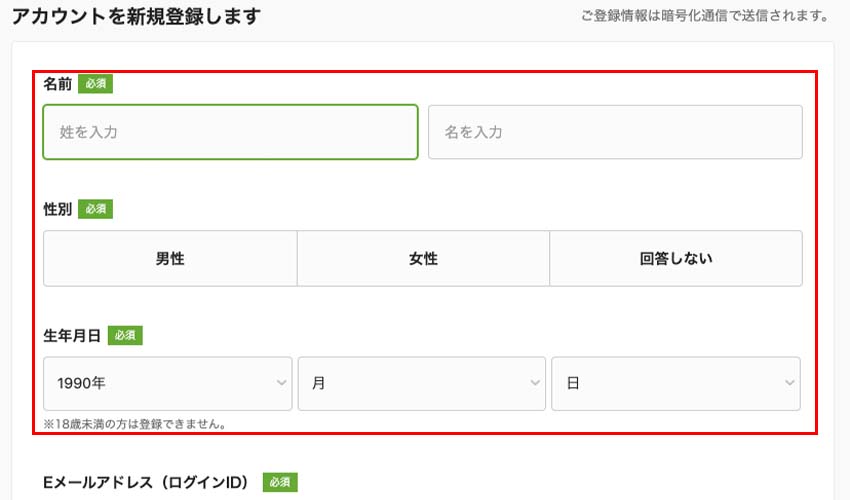Click the 生年月日 field label

coord(72,336)
